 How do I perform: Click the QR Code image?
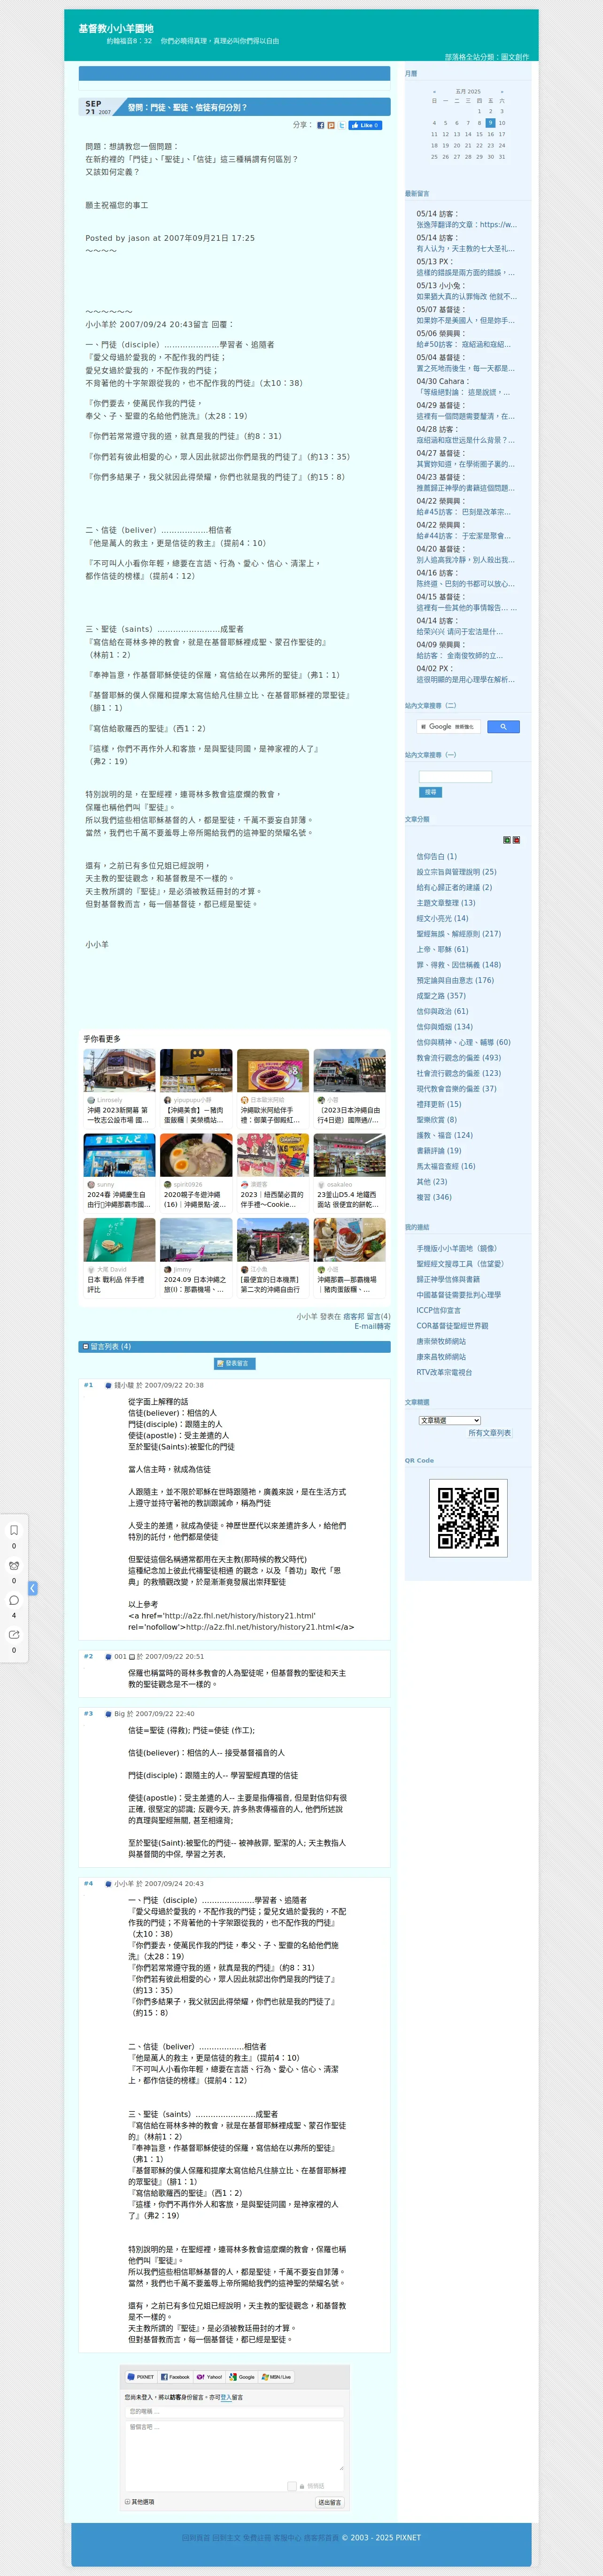(x=468, y=1518)
